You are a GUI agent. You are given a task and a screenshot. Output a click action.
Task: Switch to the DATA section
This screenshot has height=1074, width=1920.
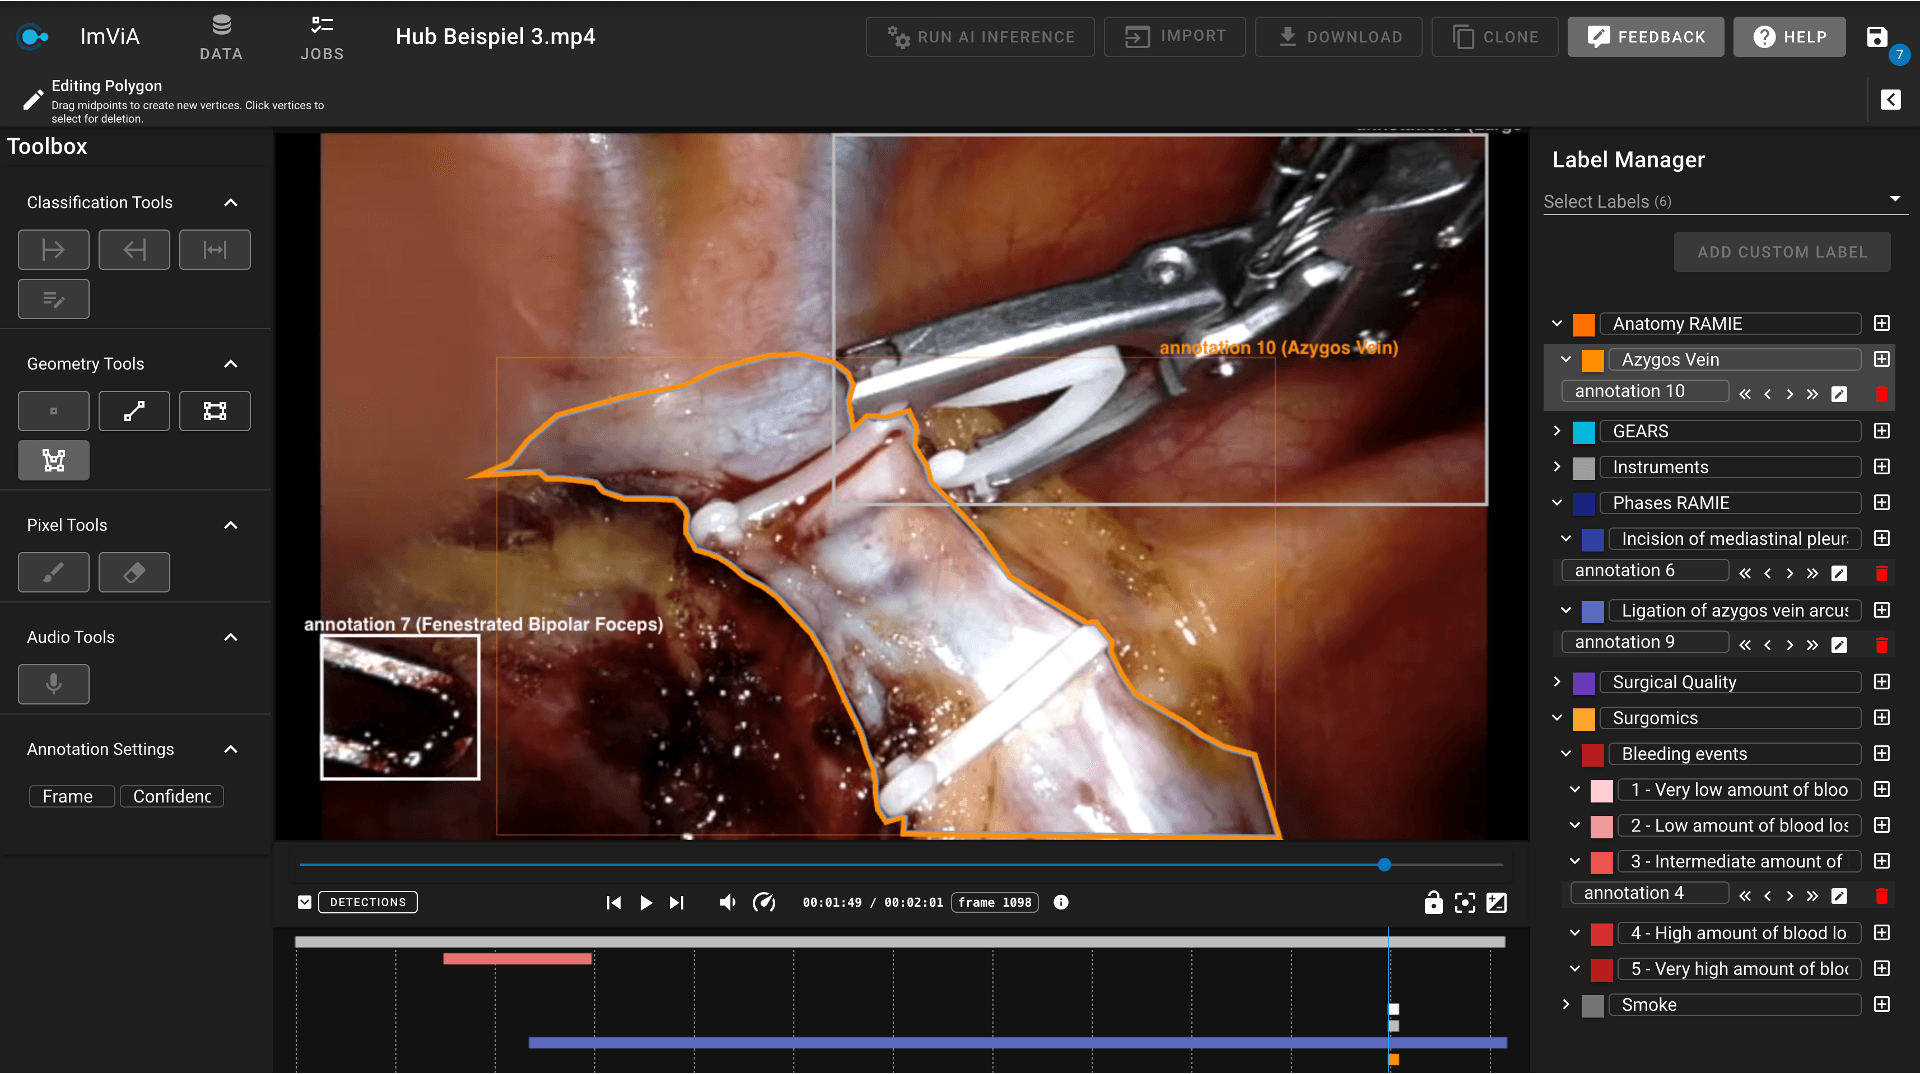point(221,37)
